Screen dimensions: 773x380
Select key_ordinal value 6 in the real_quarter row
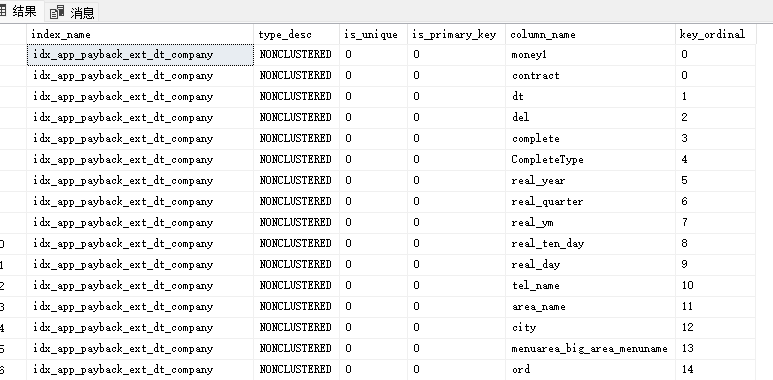pos(715,202)
